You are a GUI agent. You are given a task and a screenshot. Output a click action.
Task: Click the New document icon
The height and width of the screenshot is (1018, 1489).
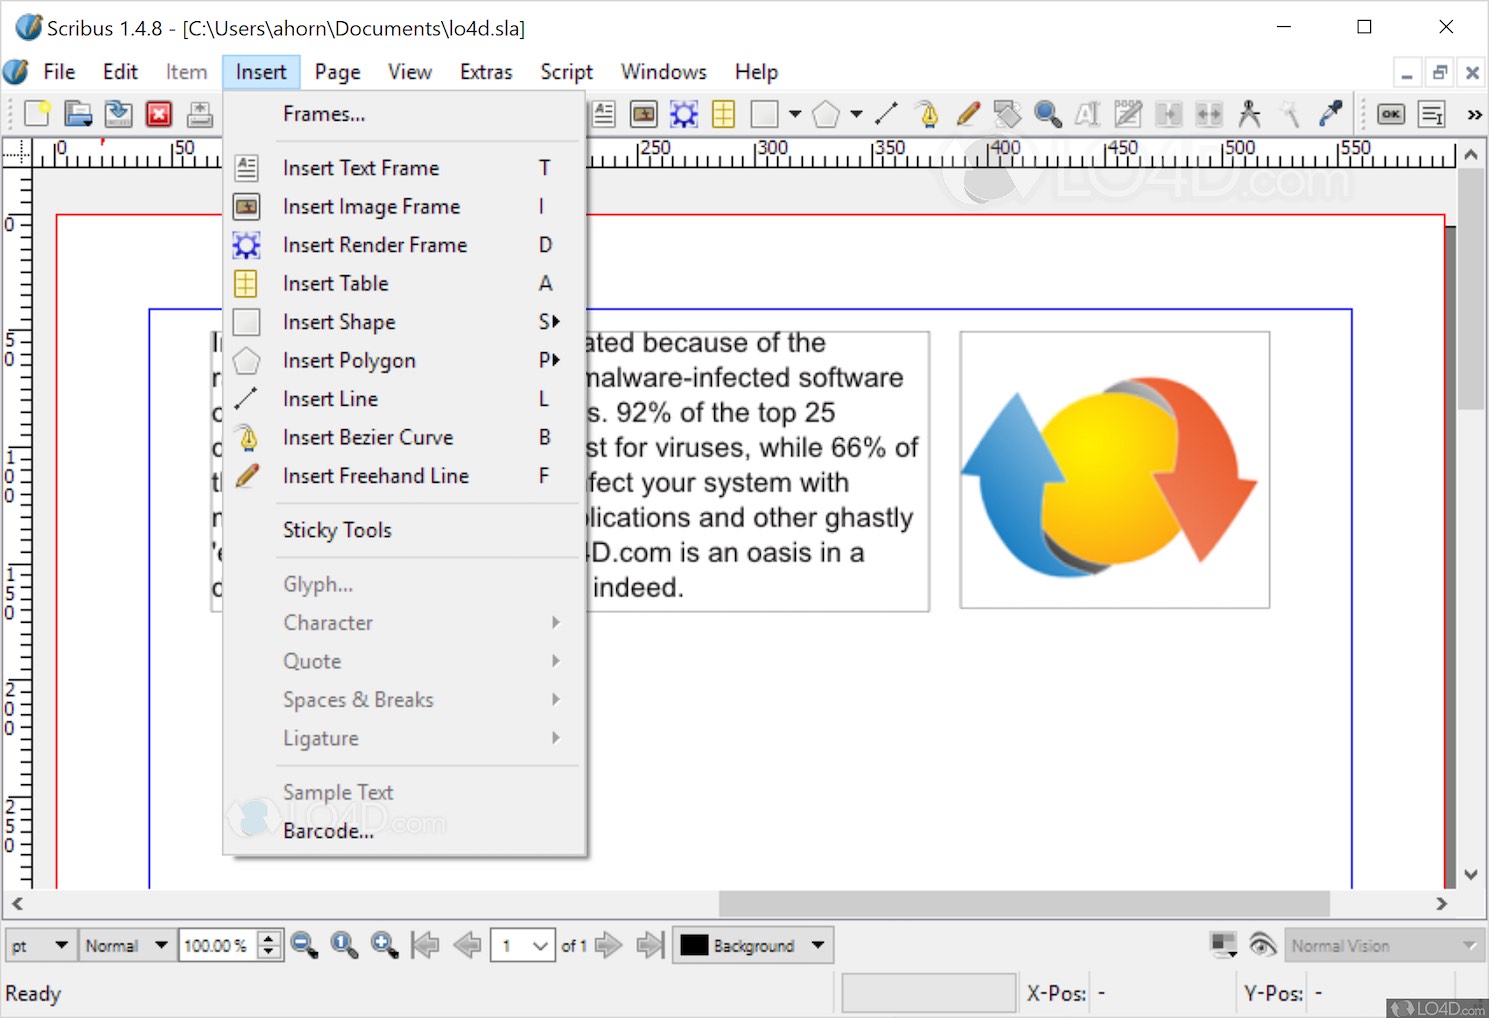click(37, 114)
